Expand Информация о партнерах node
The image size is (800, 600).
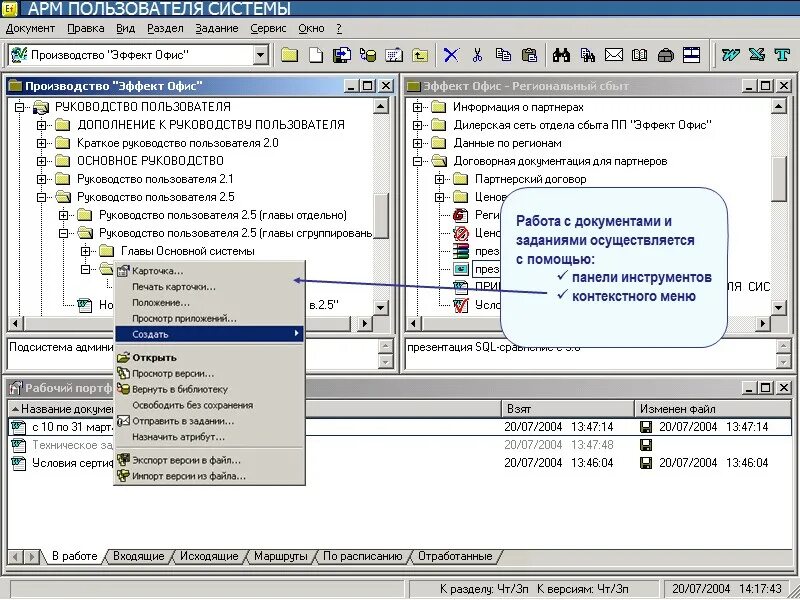[417, 107]
